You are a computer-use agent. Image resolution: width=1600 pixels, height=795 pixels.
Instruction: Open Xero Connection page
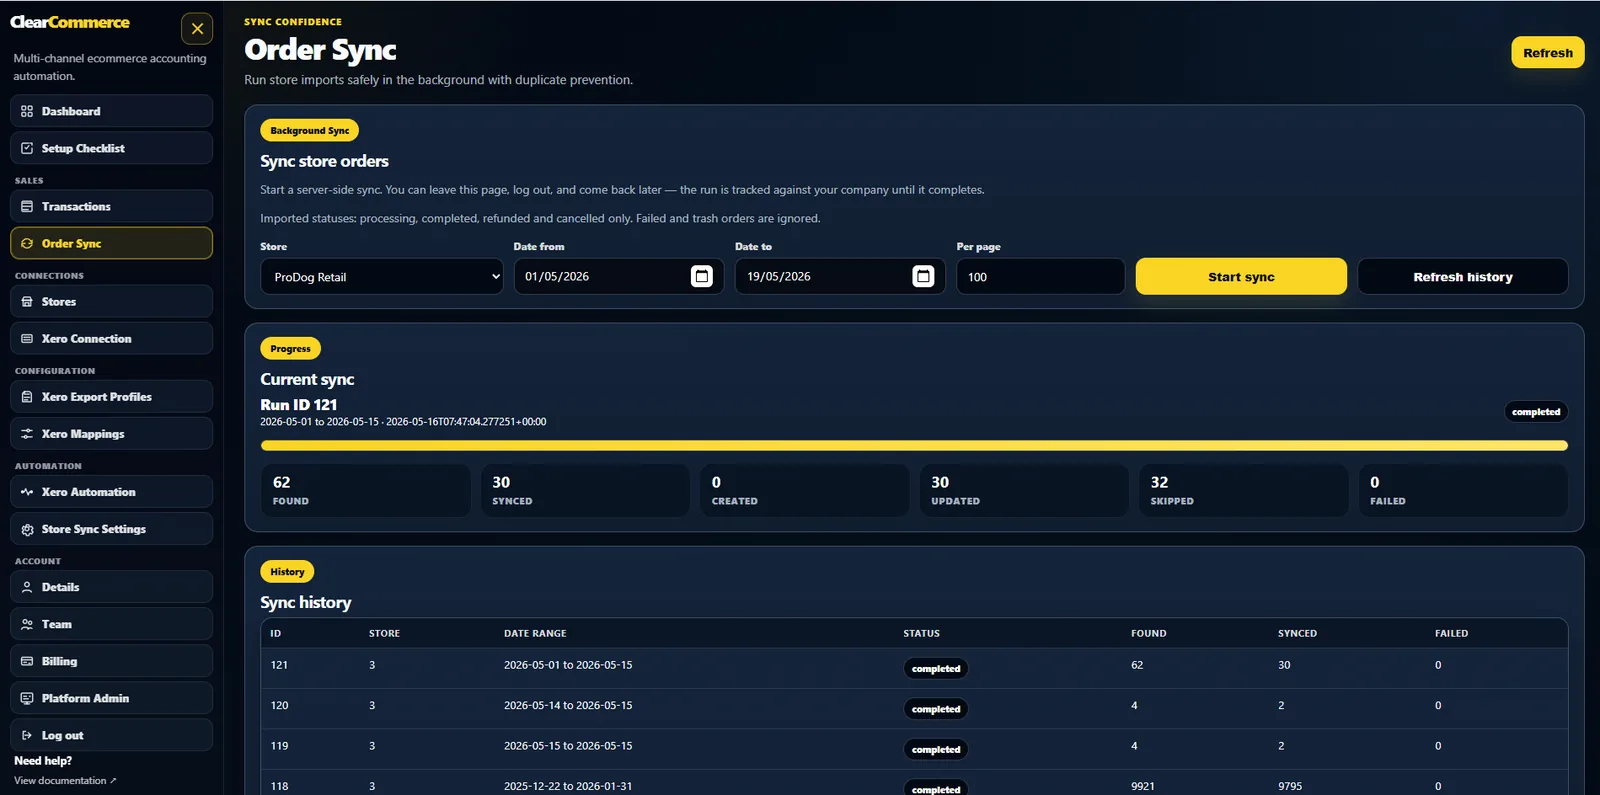click(x=111, y=339)
